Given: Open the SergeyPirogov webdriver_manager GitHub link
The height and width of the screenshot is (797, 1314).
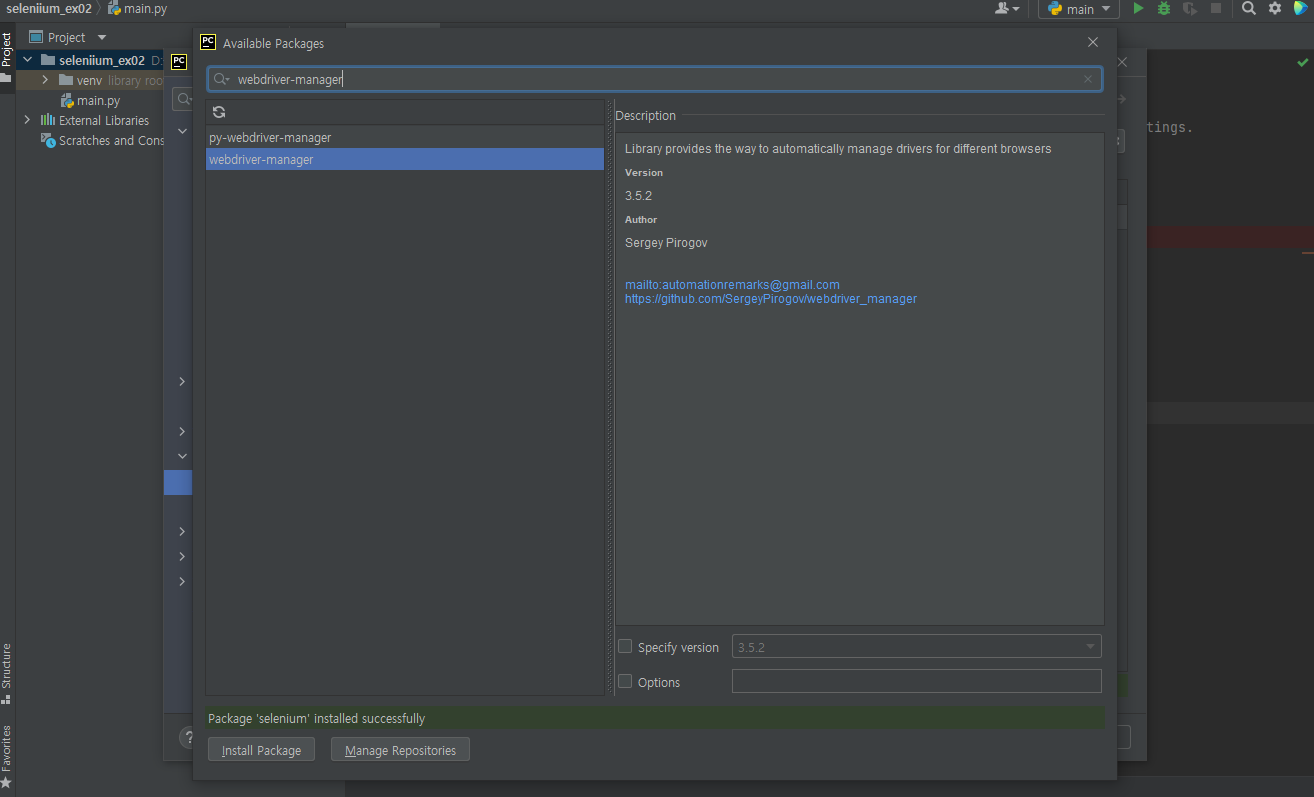Looking at the screenshot, I should (x=771, y=299).
